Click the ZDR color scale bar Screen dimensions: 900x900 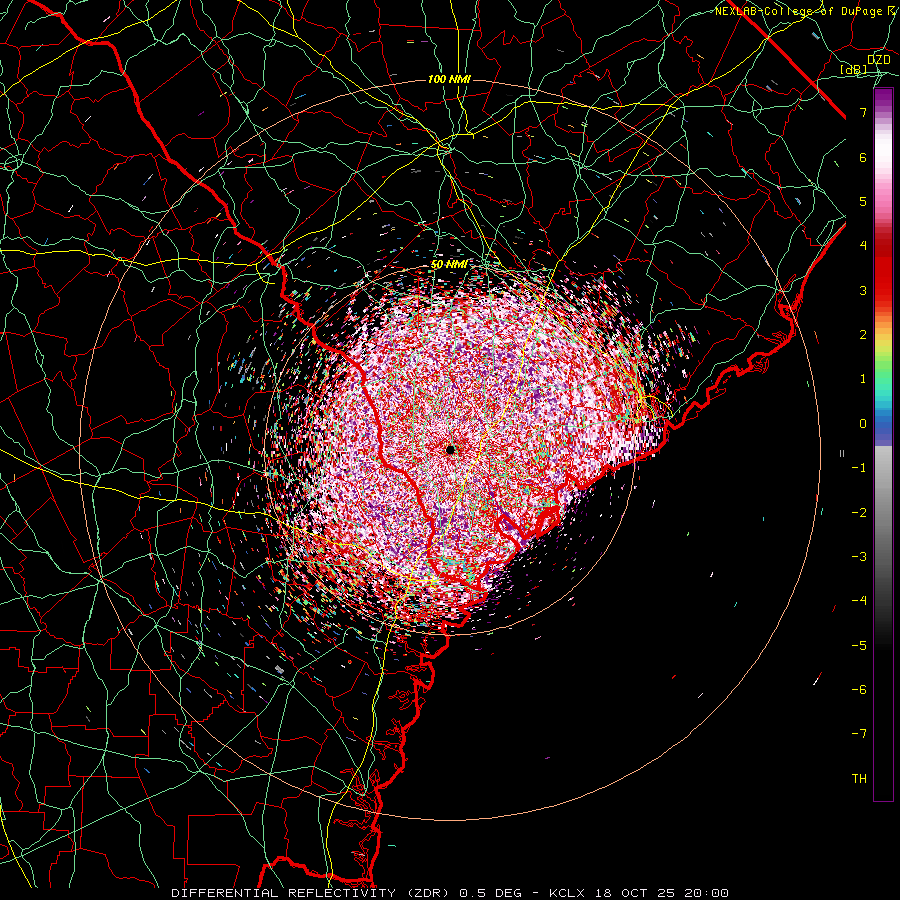coord(883,444)
